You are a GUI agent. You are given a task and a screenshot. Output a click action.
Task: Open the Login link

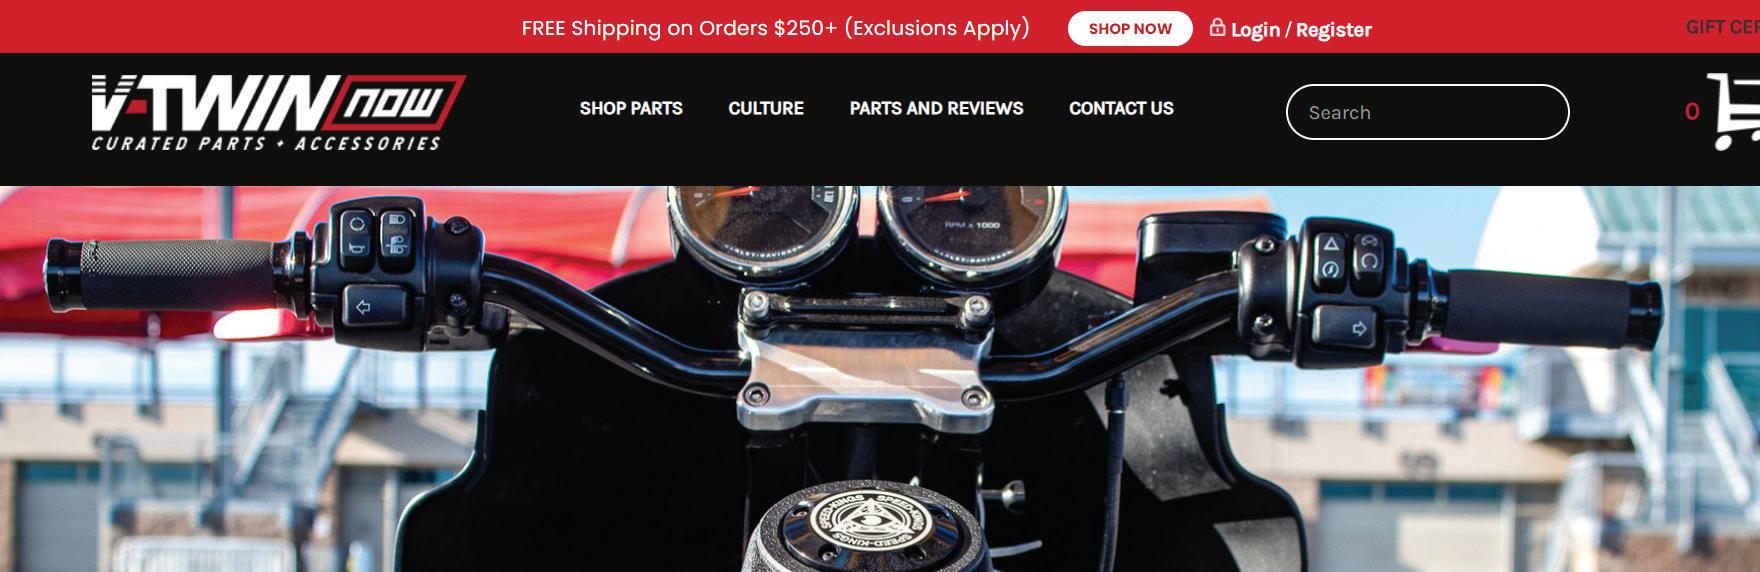pyautogui.click(x=1255, y=30)
